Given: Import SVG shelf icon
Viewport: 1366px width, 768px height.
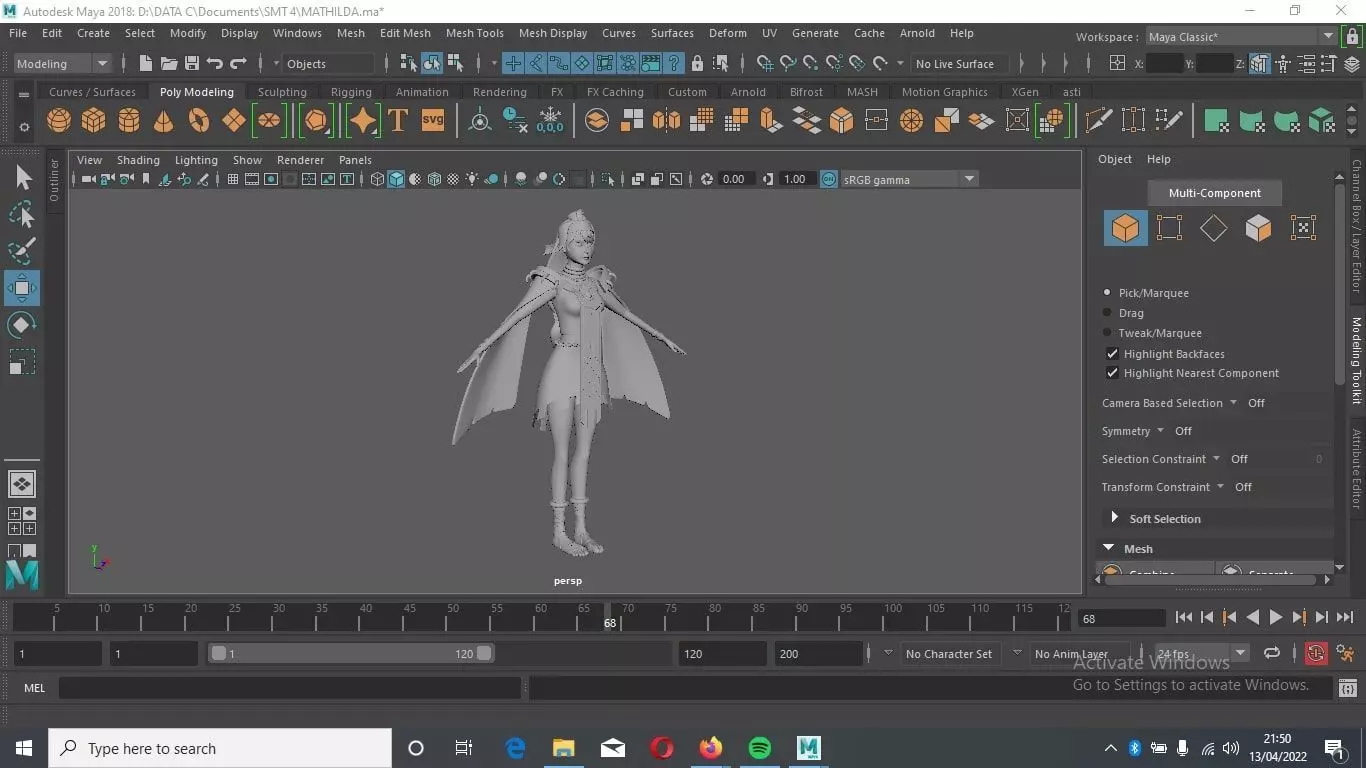Looking at the screenshot, I should coord(433,120).
